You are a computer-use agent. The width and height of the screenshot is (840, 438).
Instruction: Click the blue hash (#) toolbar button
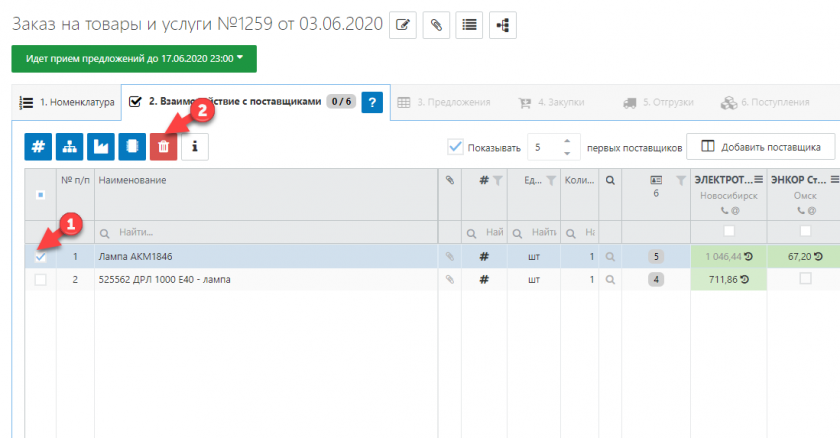(x=39, y=147)
